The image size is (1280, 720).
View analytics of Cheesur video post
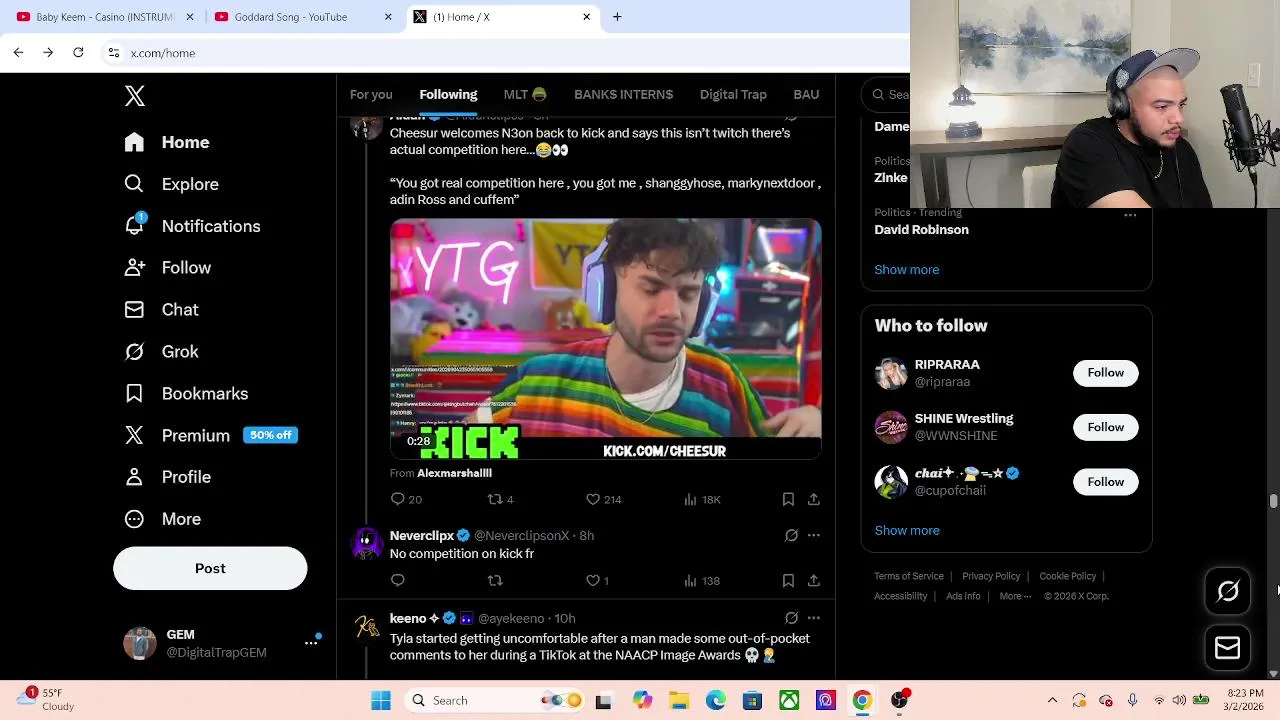(x=702, y=499)
